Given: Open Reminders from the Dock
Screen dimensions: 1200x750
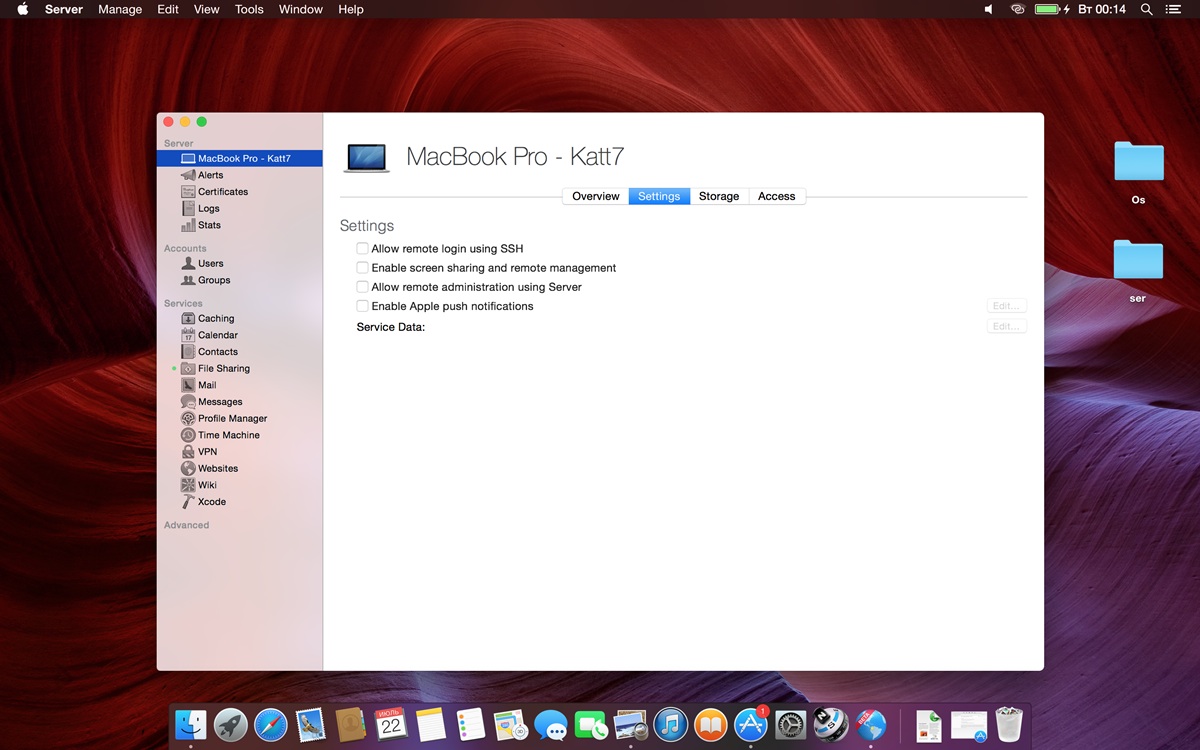Looking at the screenshot, I should click(471, 725).
